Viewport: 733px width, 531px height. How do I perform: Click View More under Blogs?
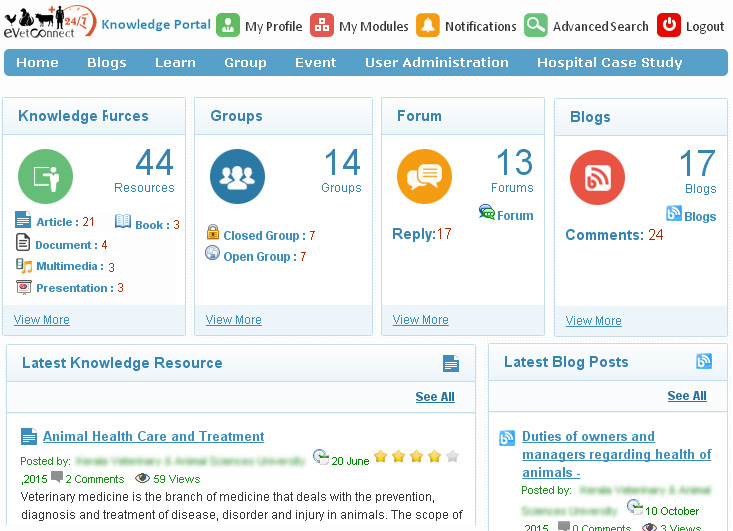[594, 321]
